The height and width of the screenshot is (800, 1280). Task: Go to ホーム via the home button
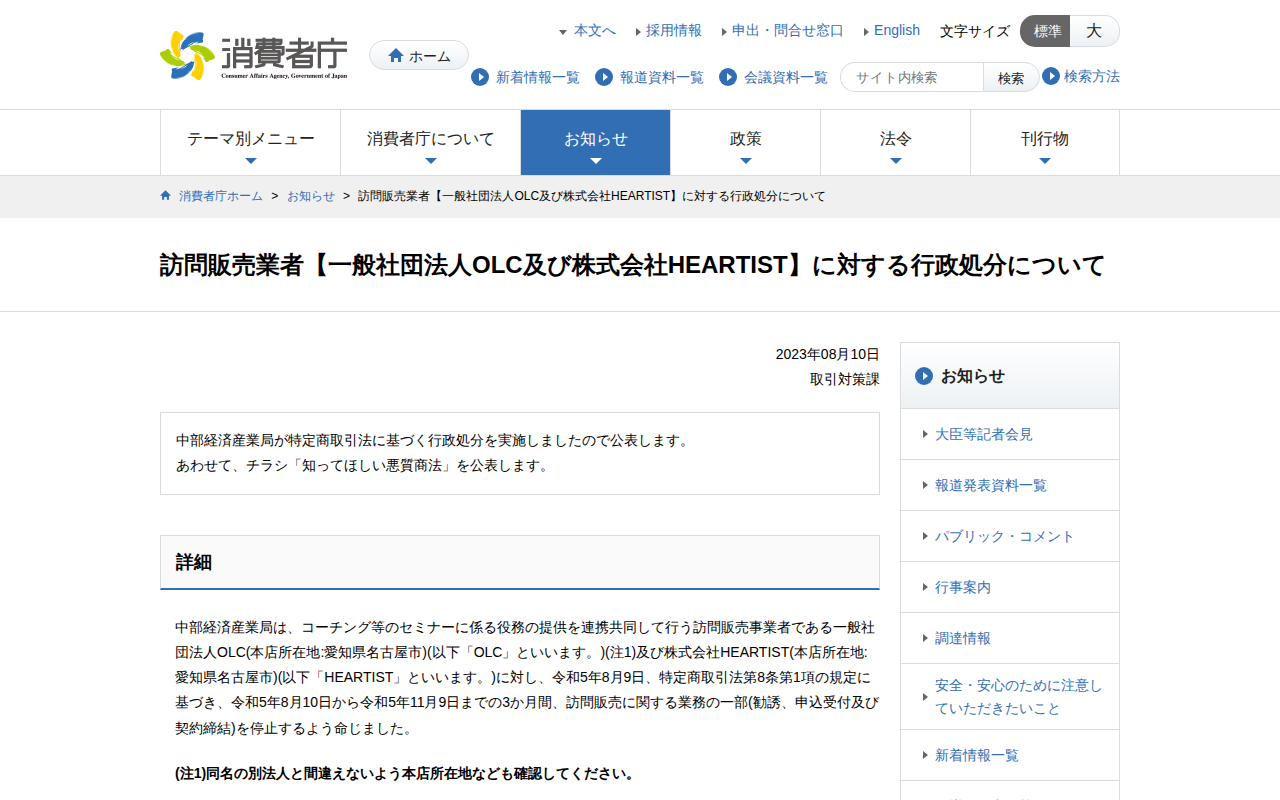tap(419, 56)
